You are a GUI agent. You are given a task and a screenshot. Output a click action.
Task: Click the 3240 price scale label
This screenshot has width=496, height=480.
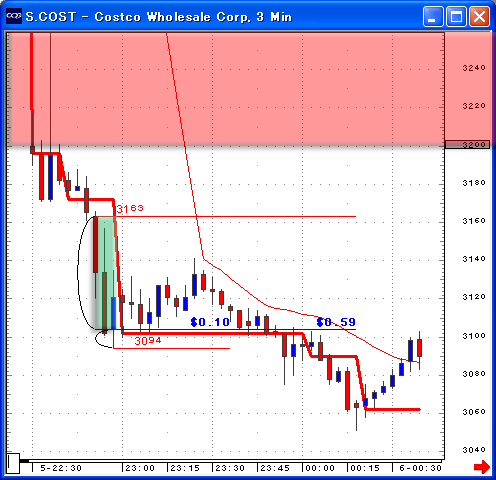[x=474, y=68]
